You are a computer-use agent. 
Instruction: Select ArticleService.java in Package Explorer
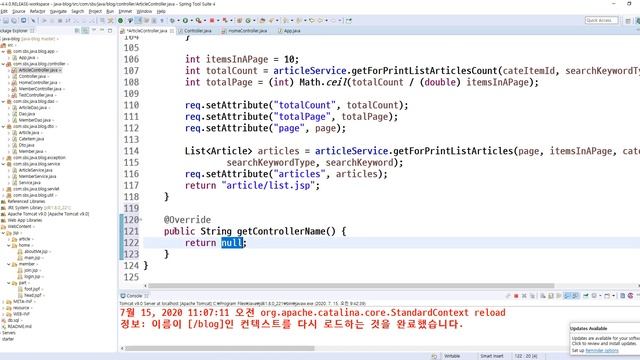point(36,170)
